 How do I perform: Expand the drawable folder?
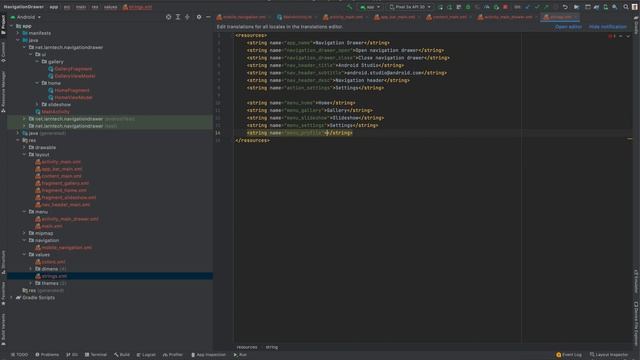(24, 147)
